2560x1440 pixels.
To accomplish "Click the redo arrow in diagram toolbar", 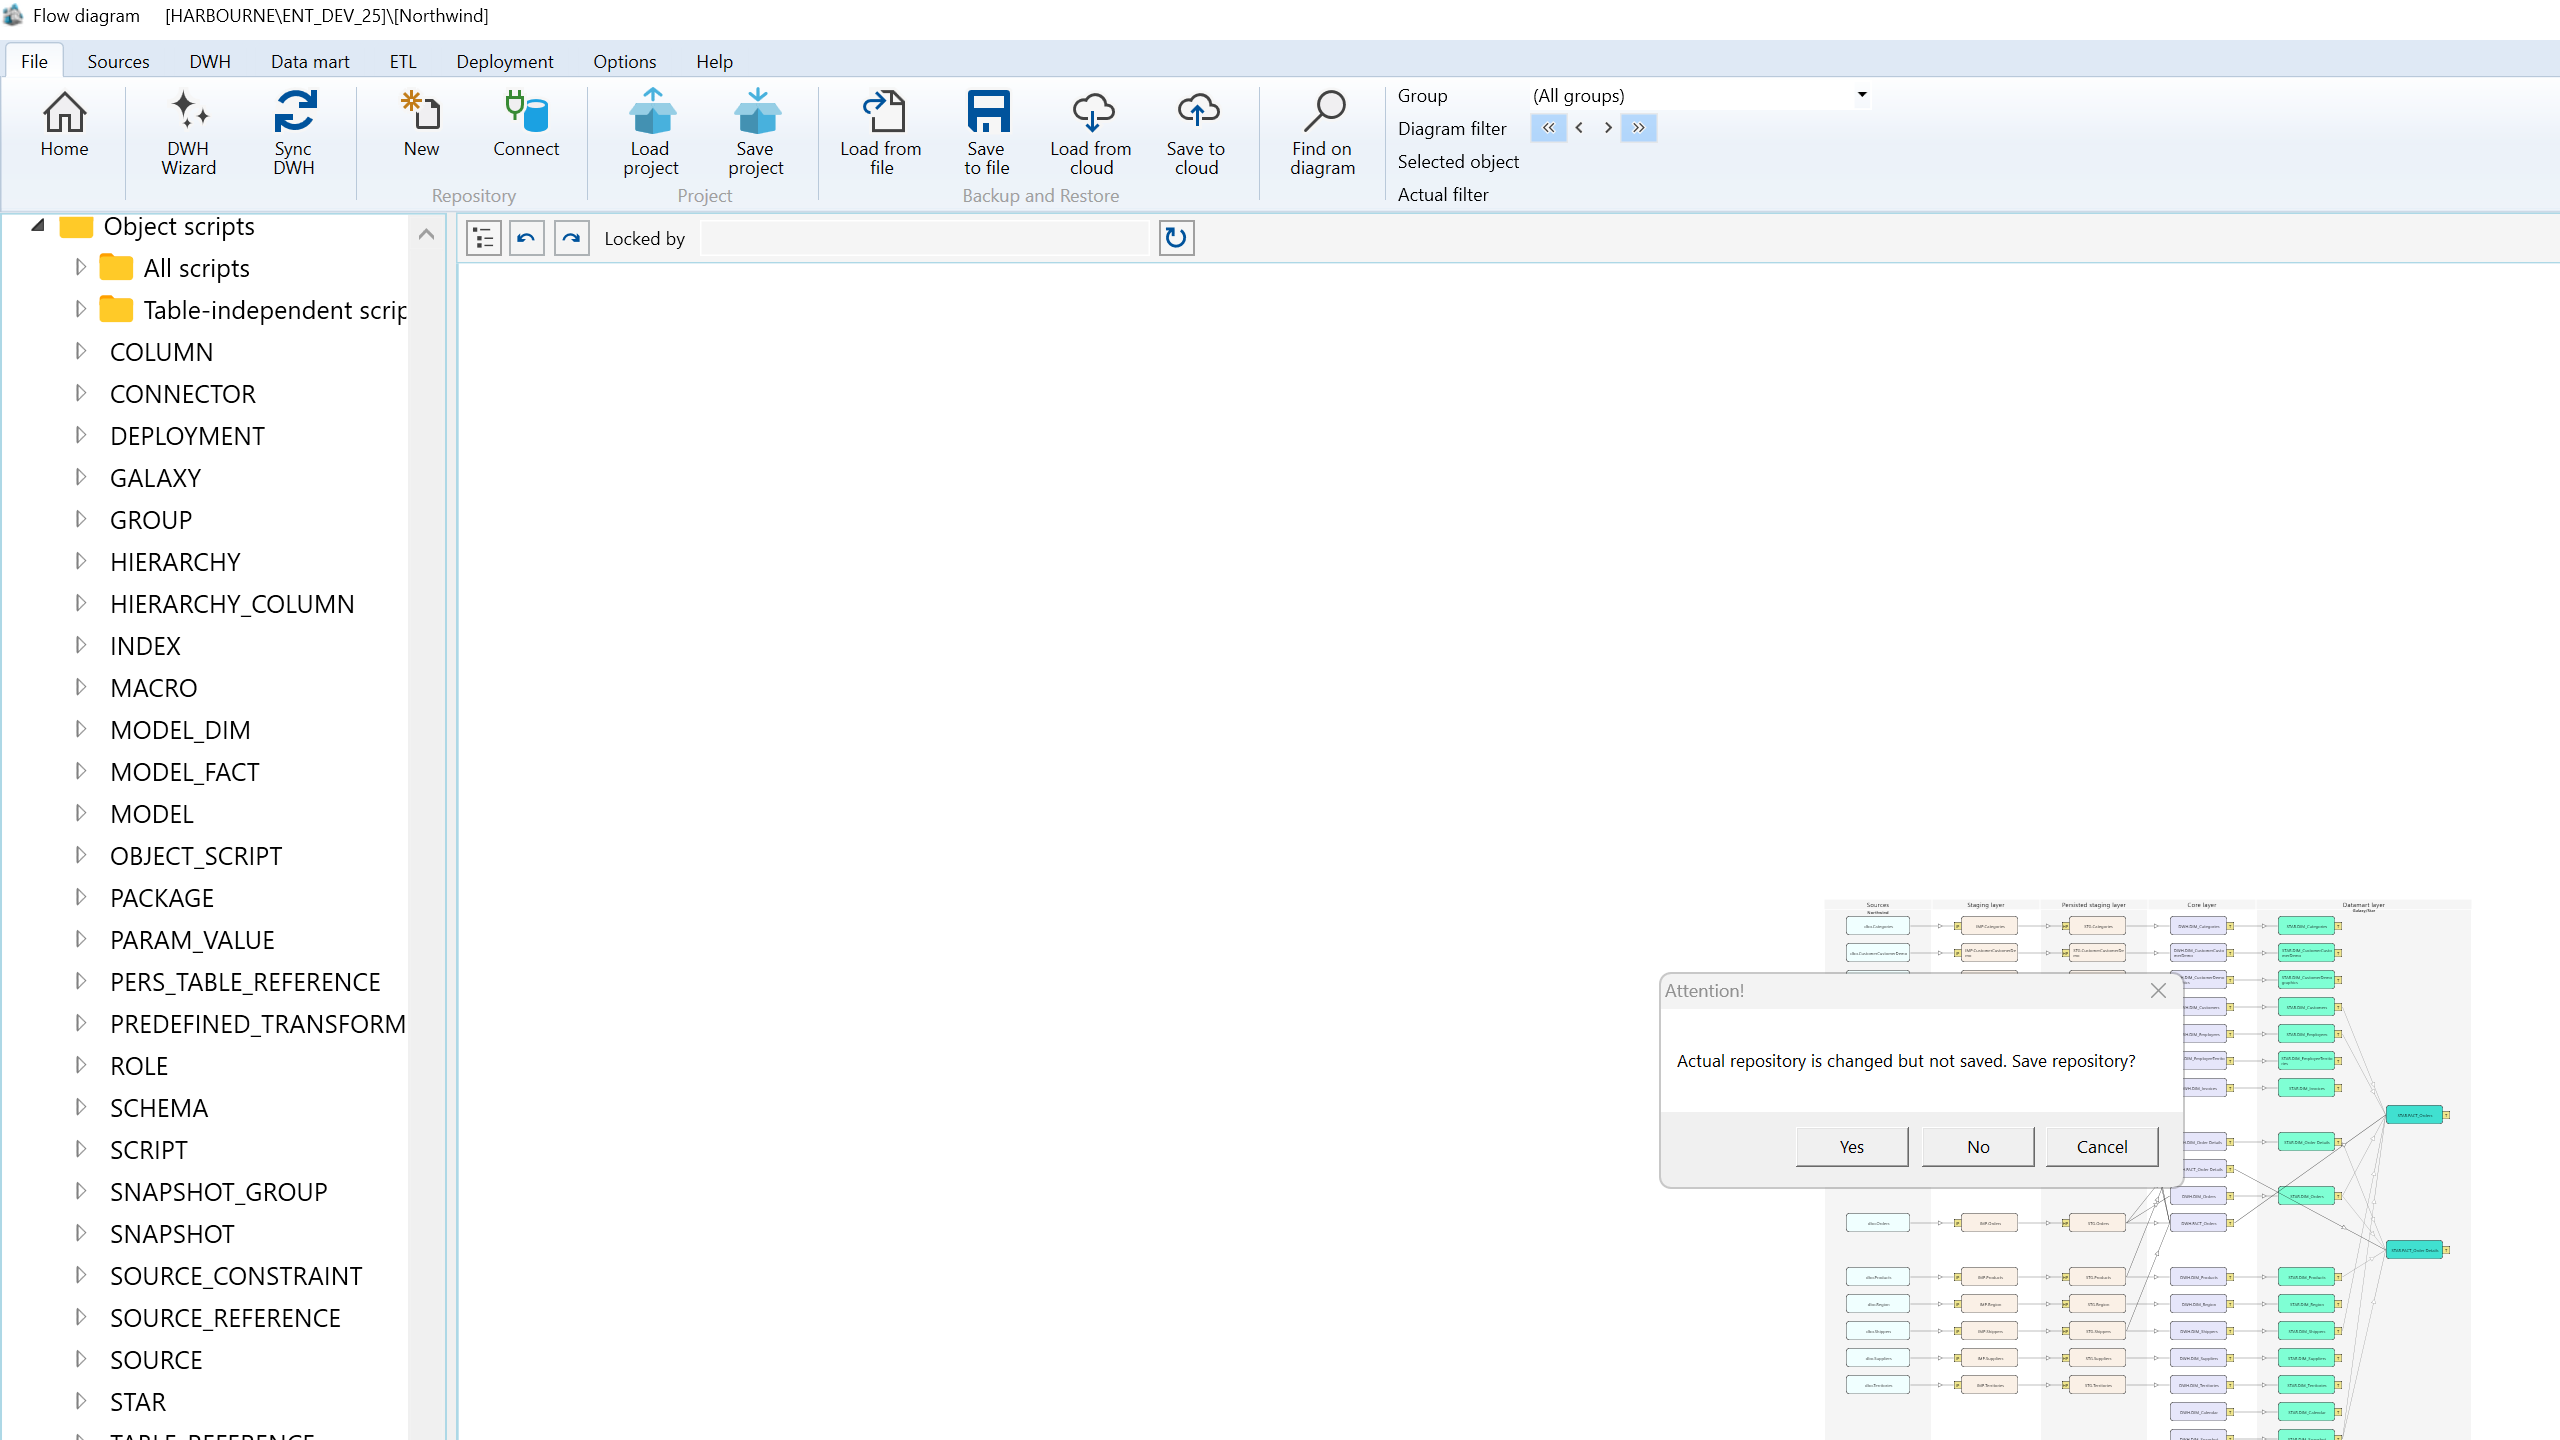I will pos(572,238).
